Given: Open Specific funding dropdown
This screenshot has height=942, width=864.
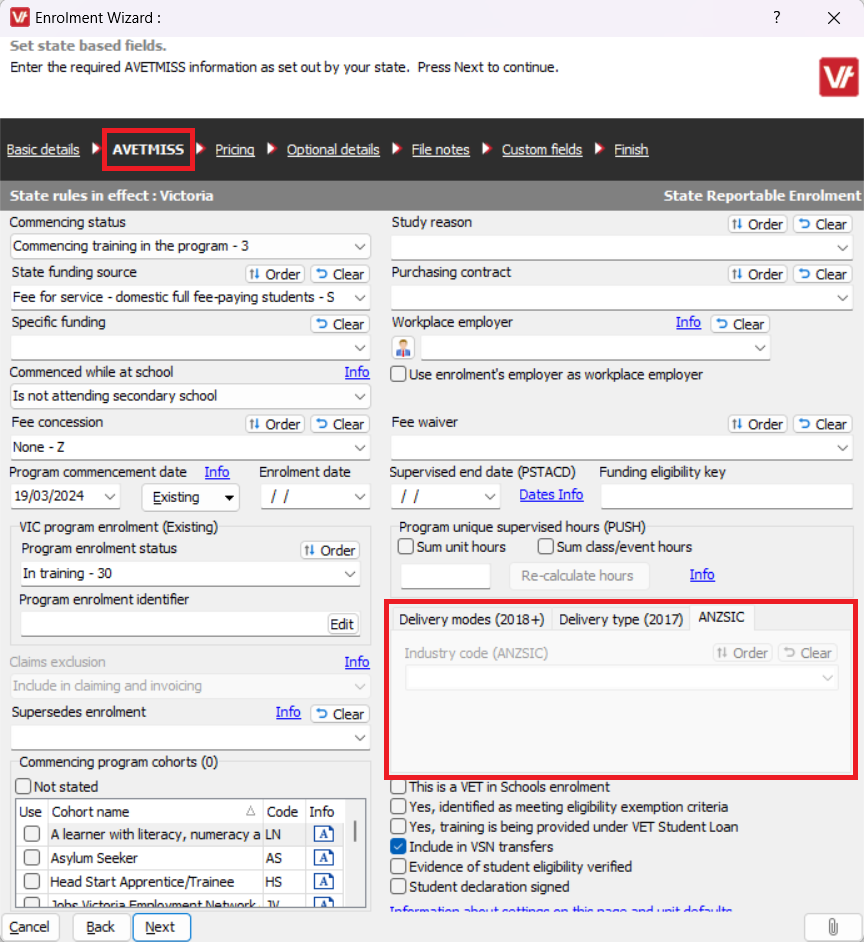Looking at the screenshot, I should click(x=359, y=348).
